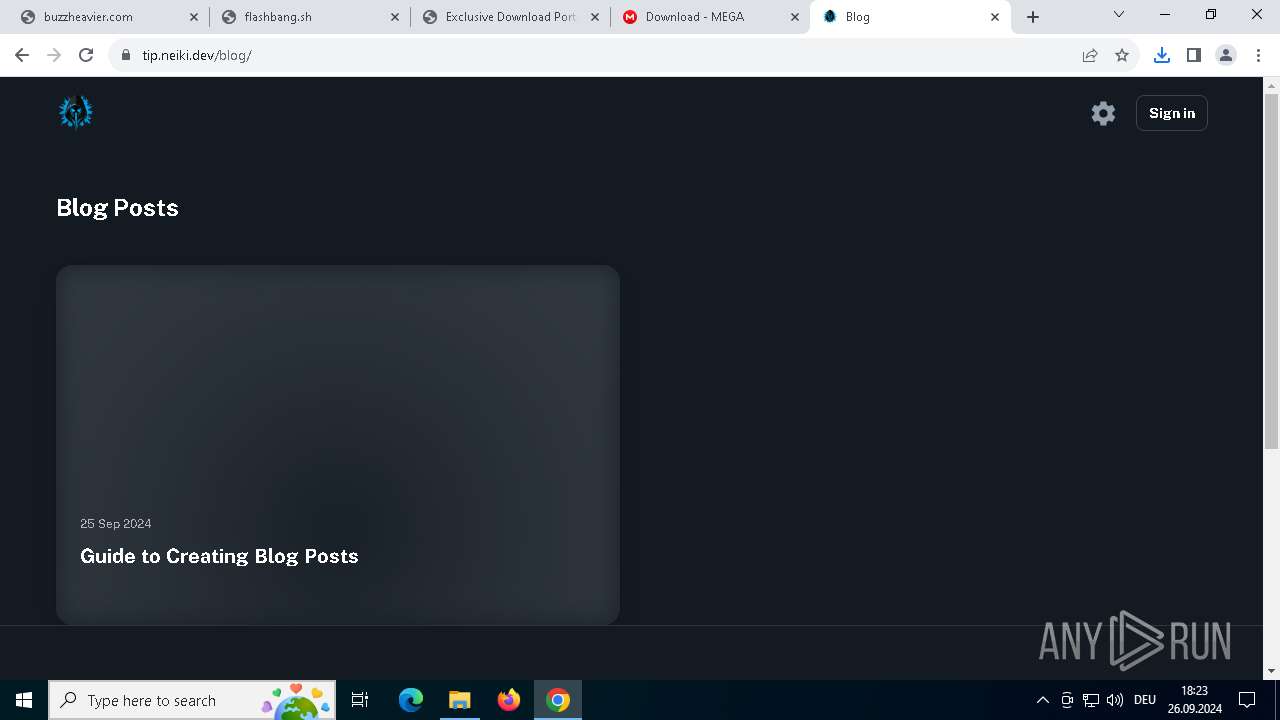
Task: Open the notification center icon
Action: pos(1247,700)
